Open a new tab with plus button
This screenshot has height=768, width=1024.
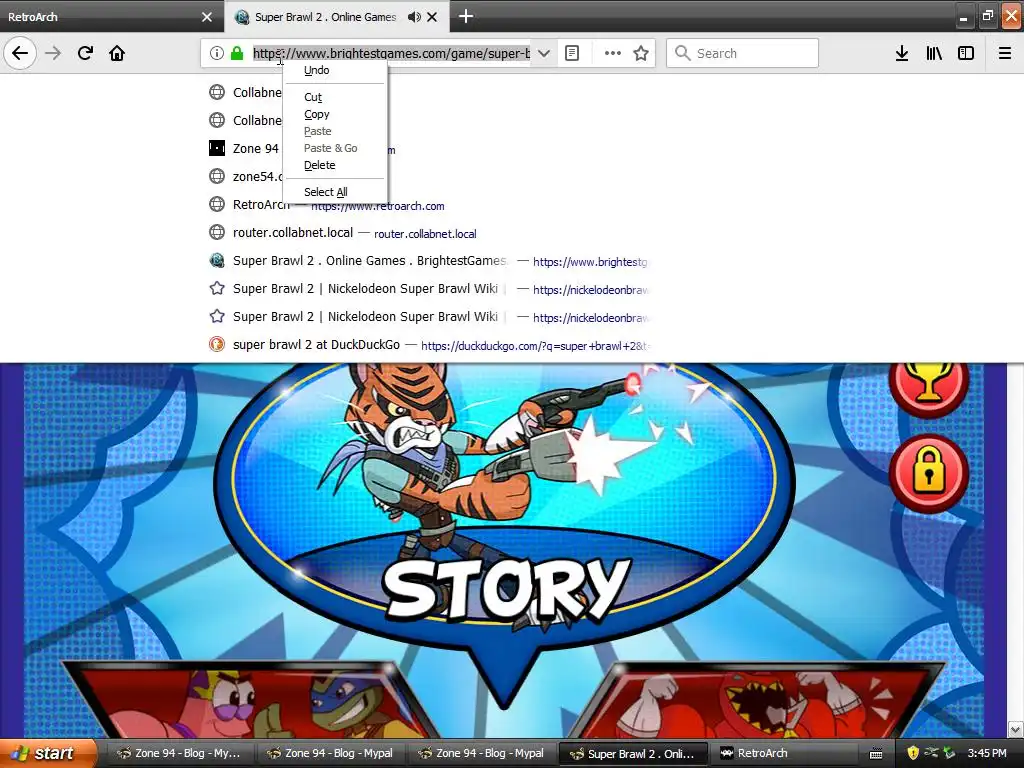tap(466, 16)
